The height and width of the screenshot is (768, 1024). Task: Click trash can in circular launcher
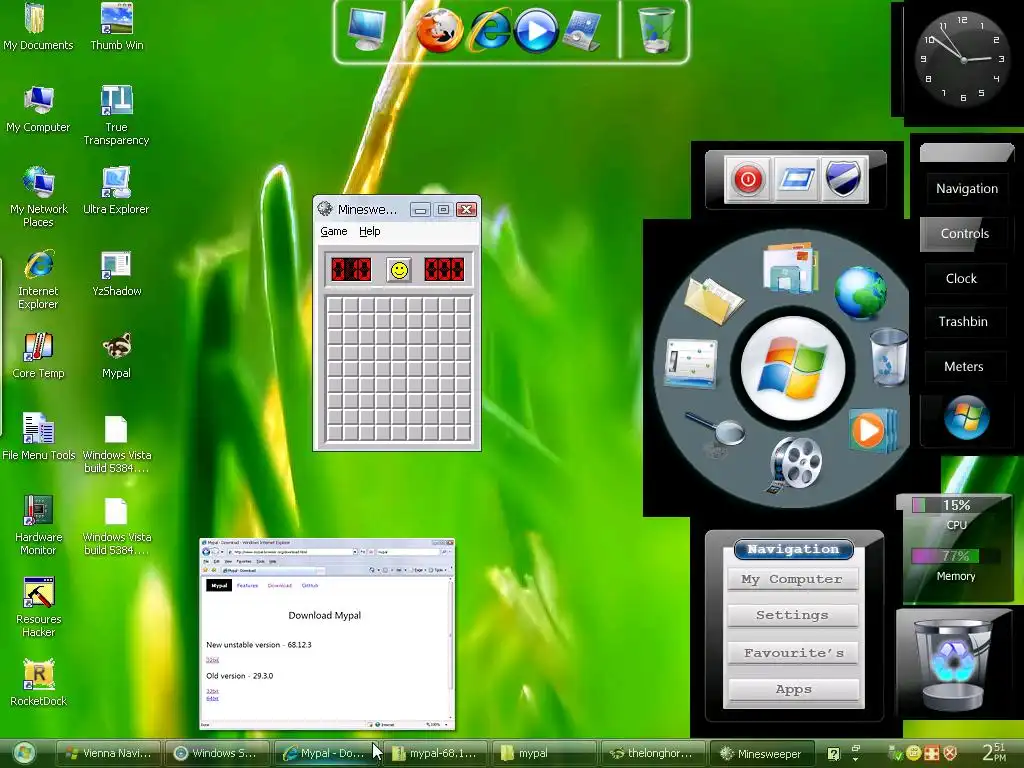point(889,357)
